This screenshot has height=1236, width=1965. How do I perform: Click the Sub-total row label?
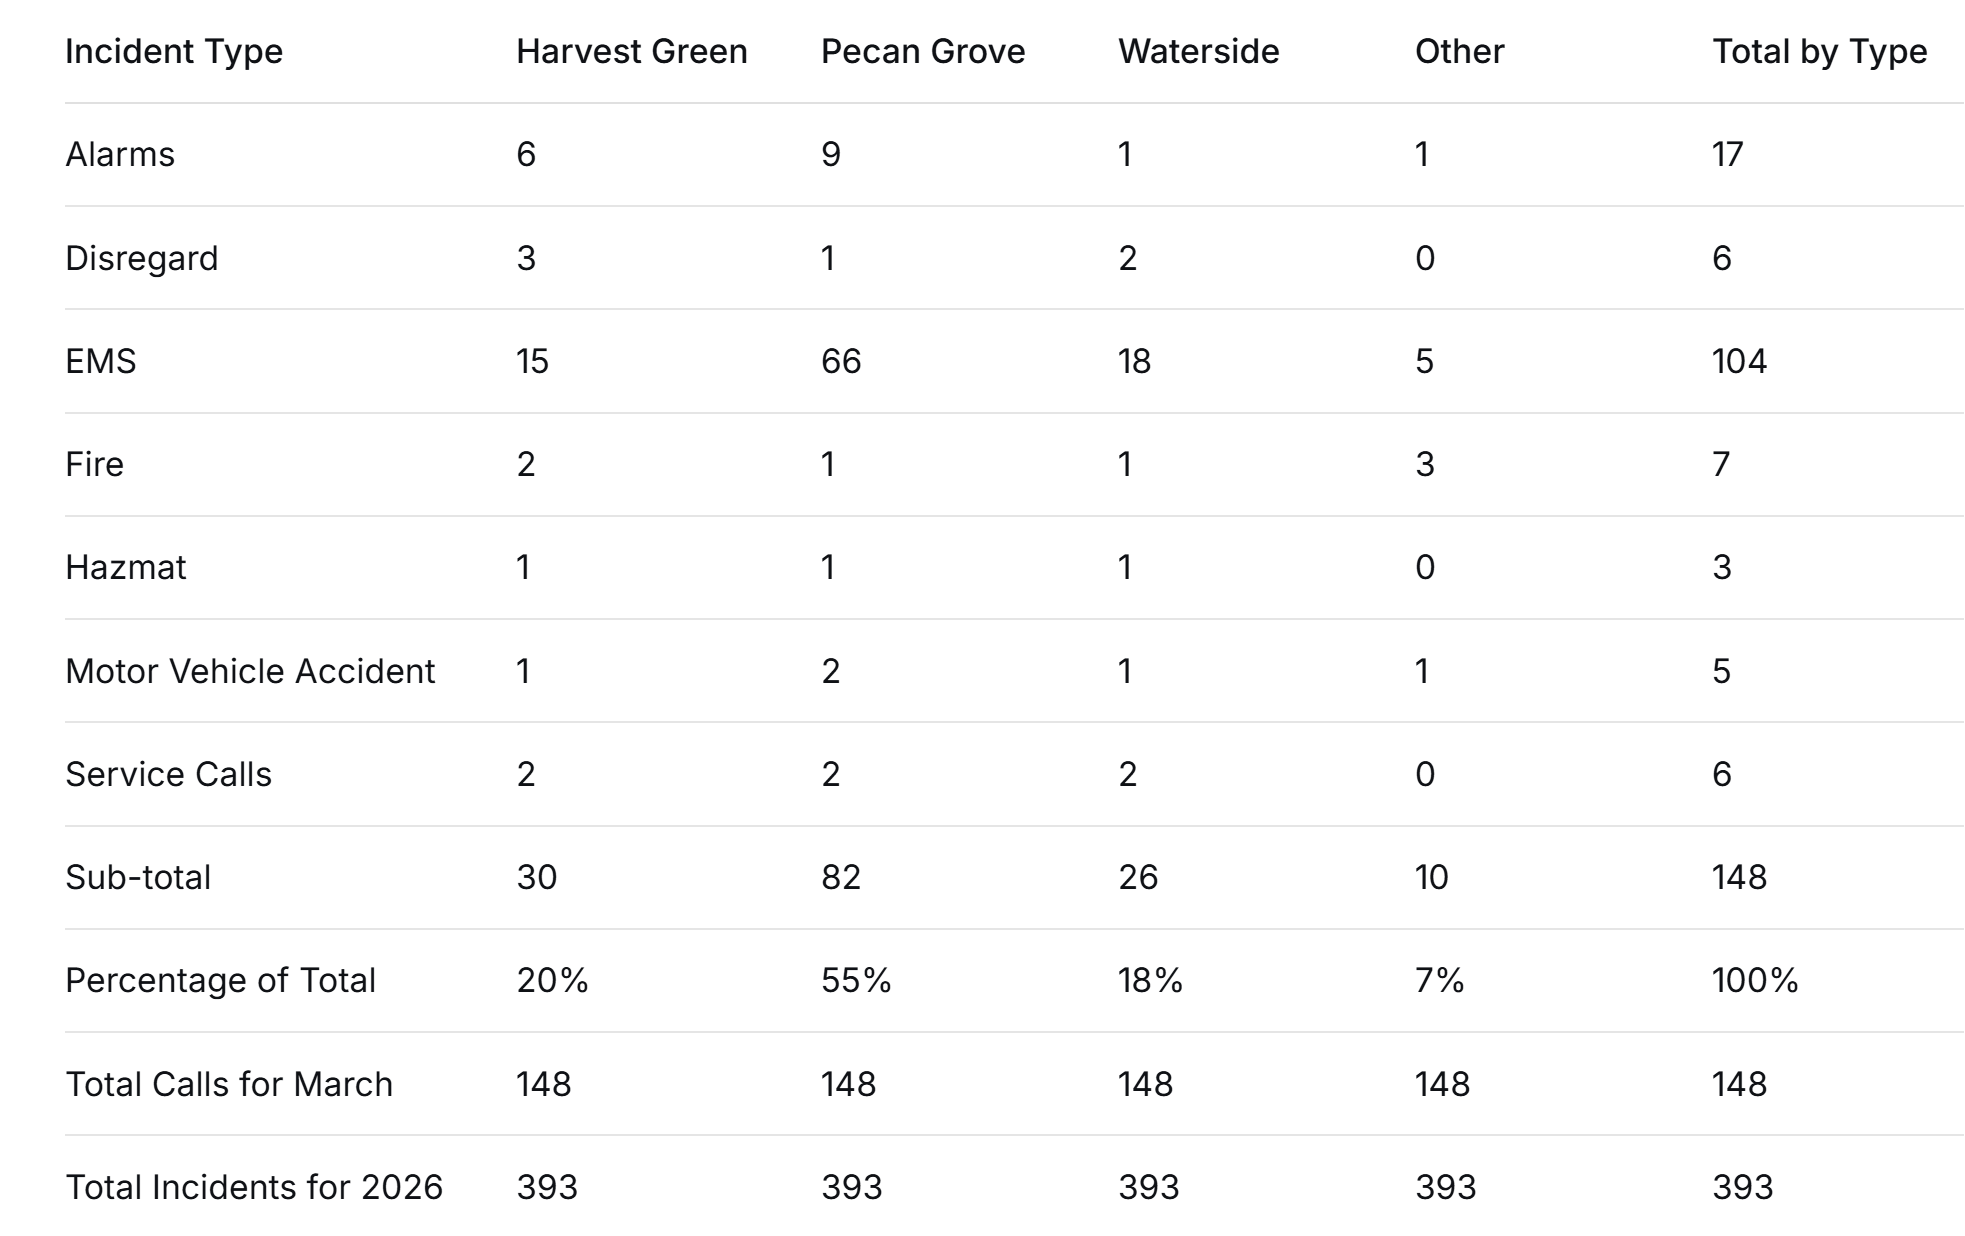138,877
